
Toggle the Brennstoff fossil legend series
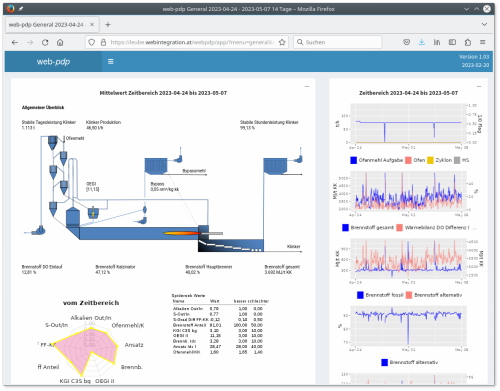coord(380,295)
